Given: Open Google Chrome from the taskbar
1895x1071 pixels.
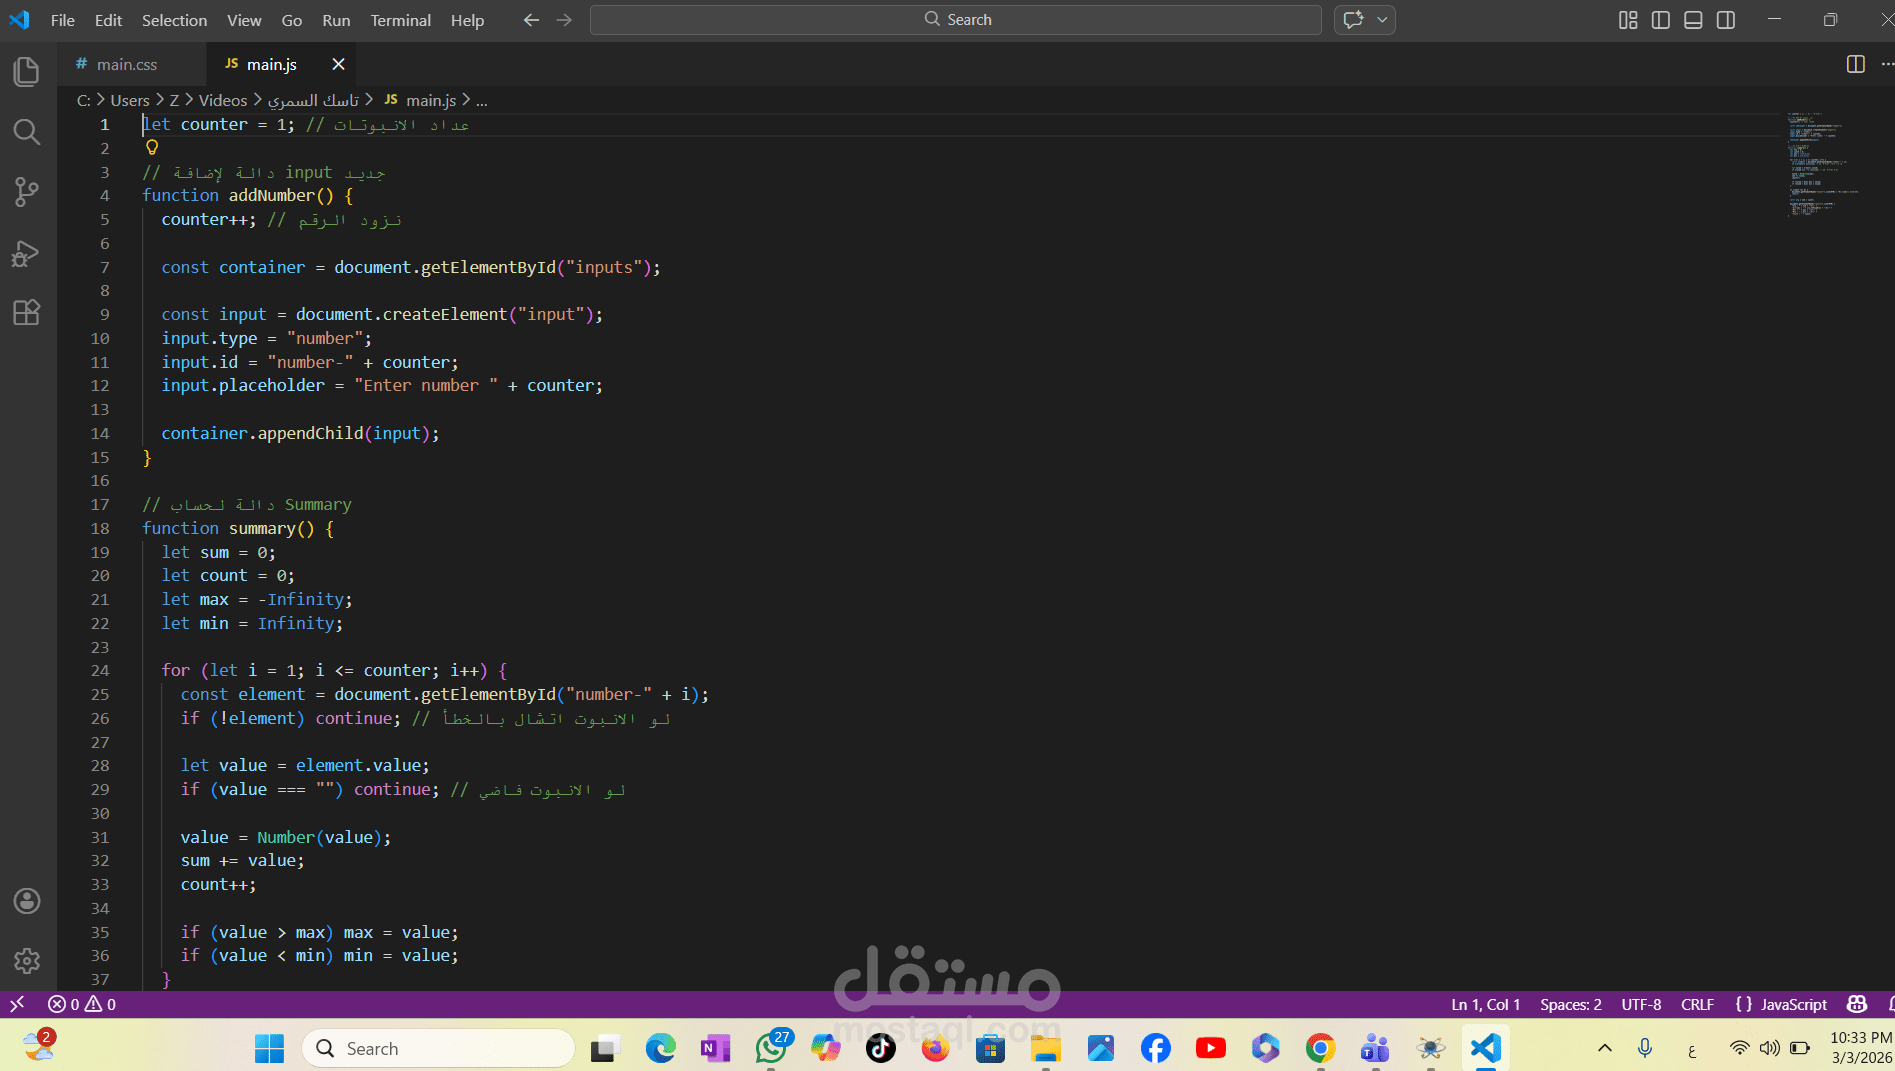Looking at the screenshot, I should (1321, 1048).
